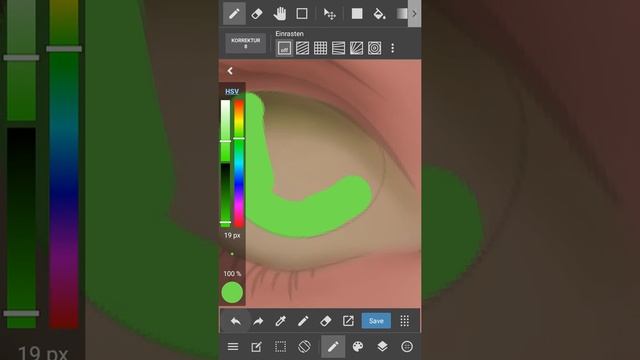Adjust the dark value slider bar

click(x=226, y=195)
